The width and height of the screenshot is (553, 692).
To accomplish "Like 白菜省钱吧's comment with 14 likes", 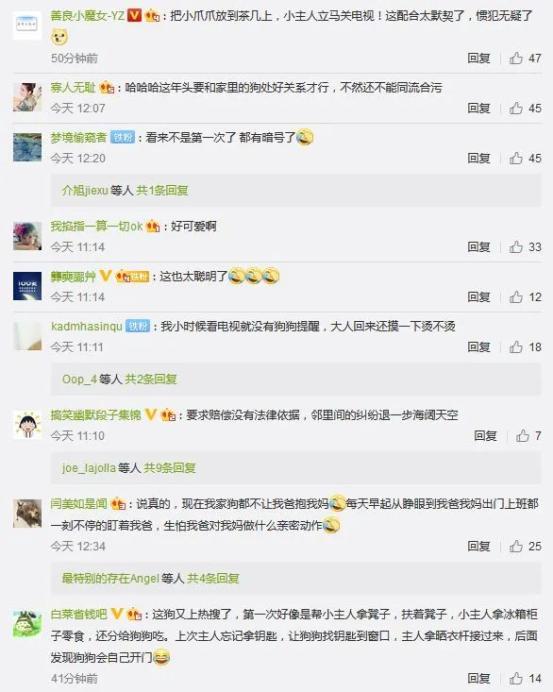I will (516, 678).
